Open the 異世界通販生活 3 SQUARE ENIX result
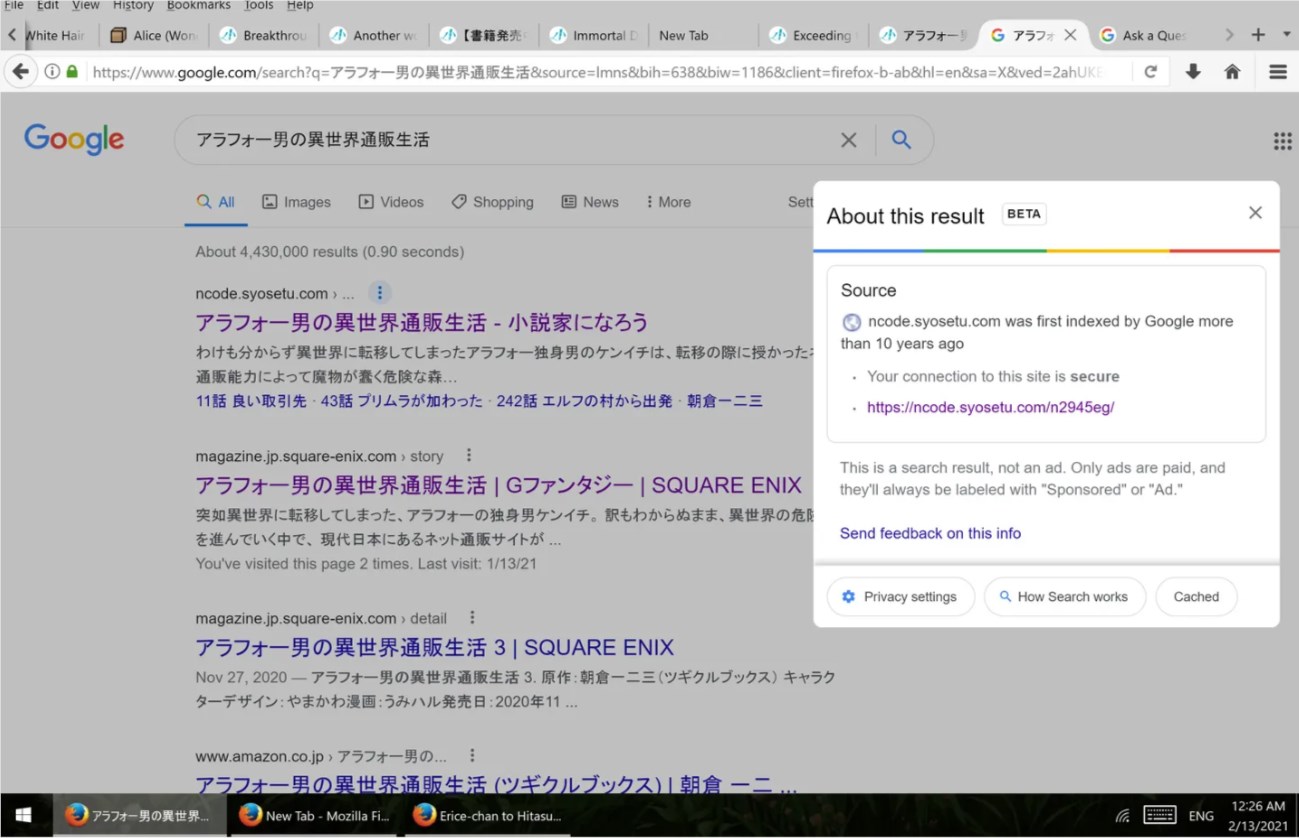This screenshot has height=838, width=1299. pos(435,647)
